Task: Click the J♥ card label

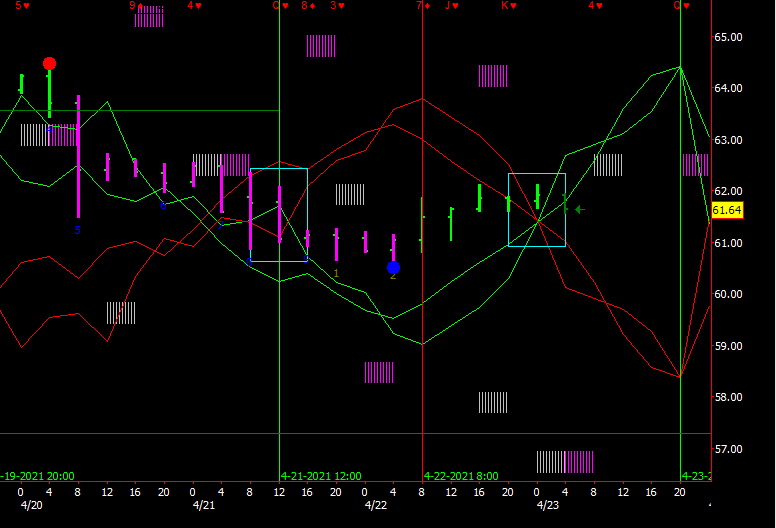Action: [452, 5]
